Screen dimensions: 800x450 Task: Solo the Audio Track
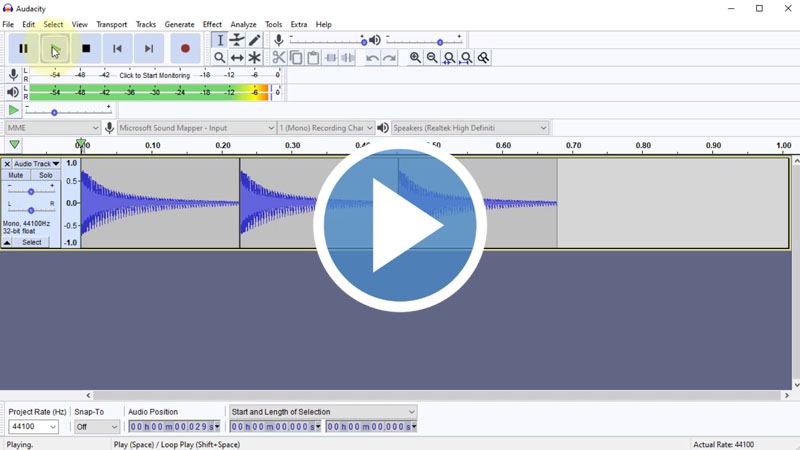coord(46,175)
